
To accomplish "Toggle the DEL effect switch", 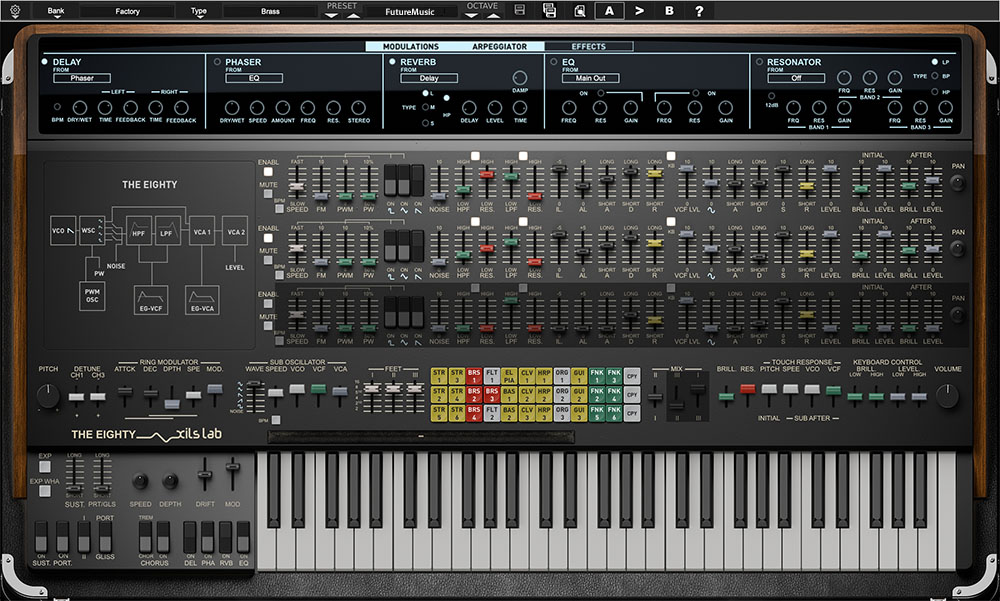I will click(x=190, y=537).
